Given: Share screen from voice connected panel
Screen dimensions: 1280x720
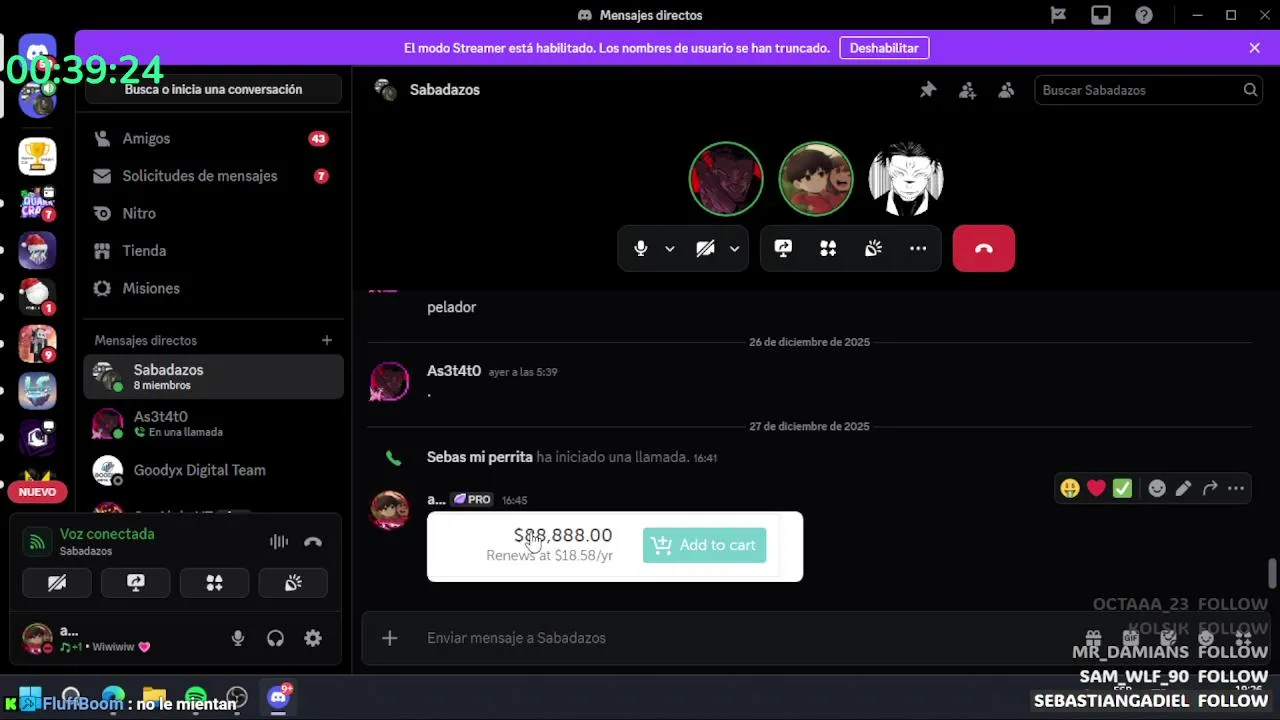Looking at the screenshot, I should coord(136,583).
